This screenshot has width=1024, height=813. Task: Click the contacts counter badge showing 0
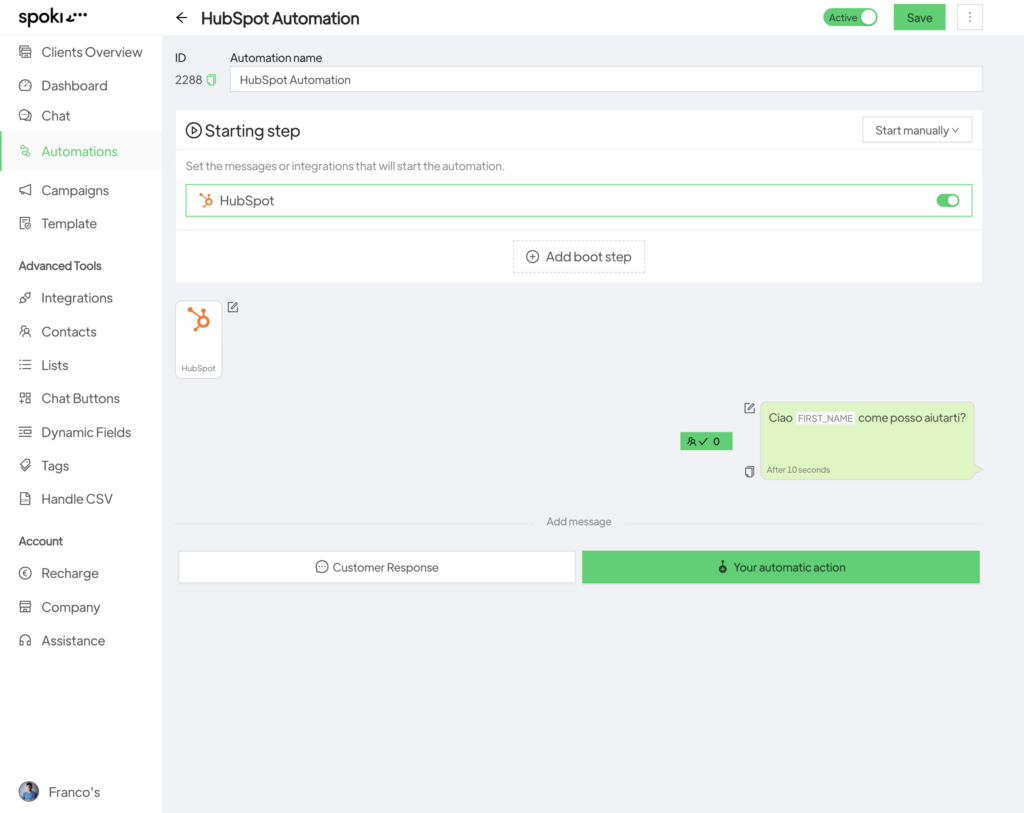coord(706,441)
